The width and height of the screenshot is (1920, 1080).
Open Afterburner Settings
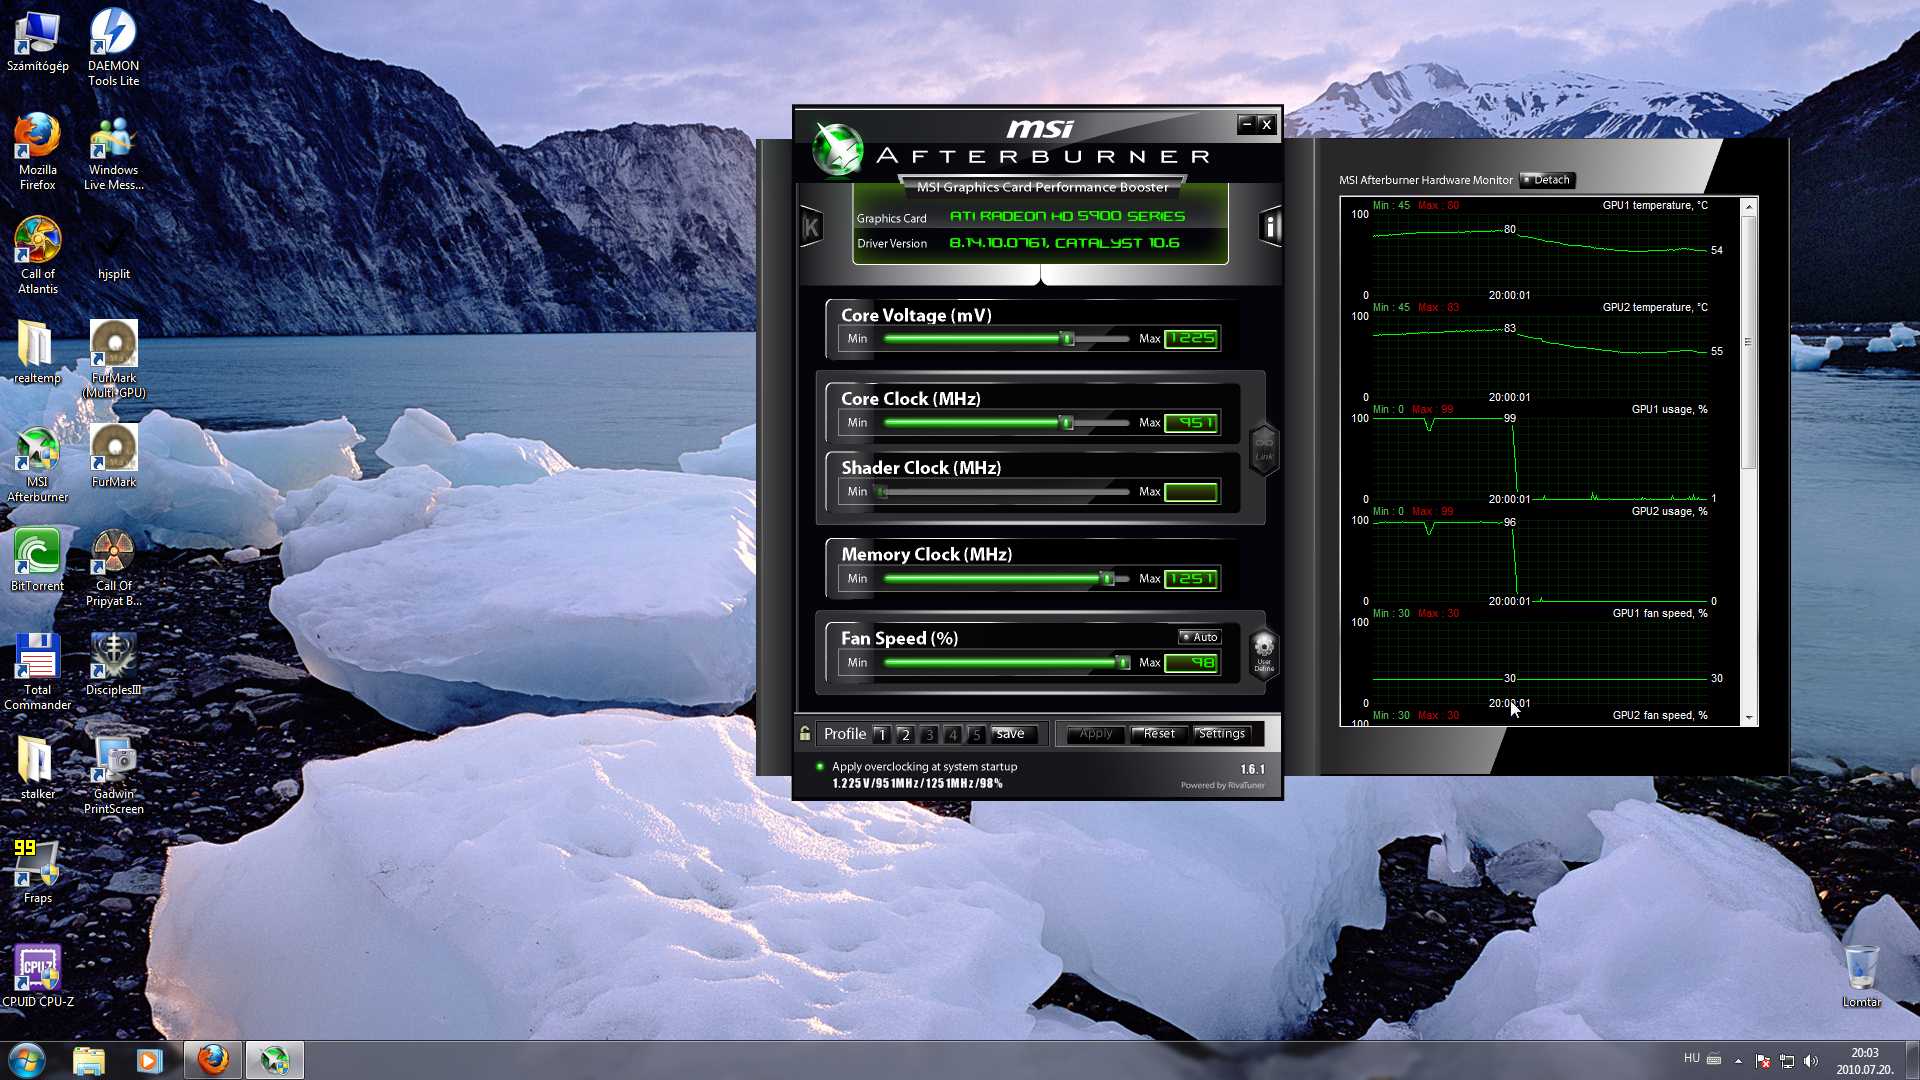(1222, 734)
